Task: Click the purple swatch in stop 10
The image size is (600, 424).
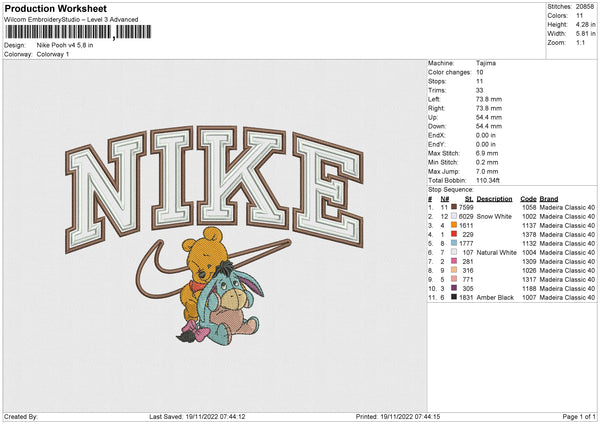Action: click(454, 288)
